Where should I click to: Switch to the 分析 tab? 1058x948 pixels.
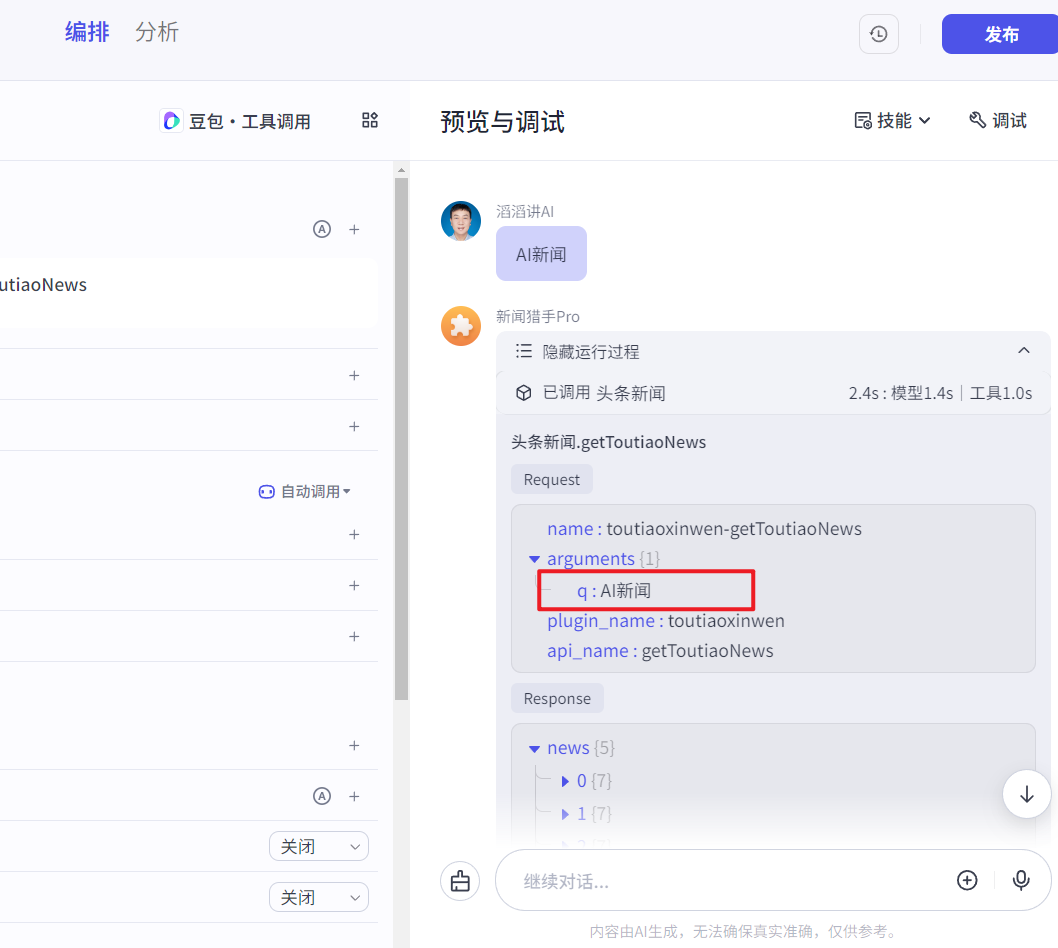157,32
